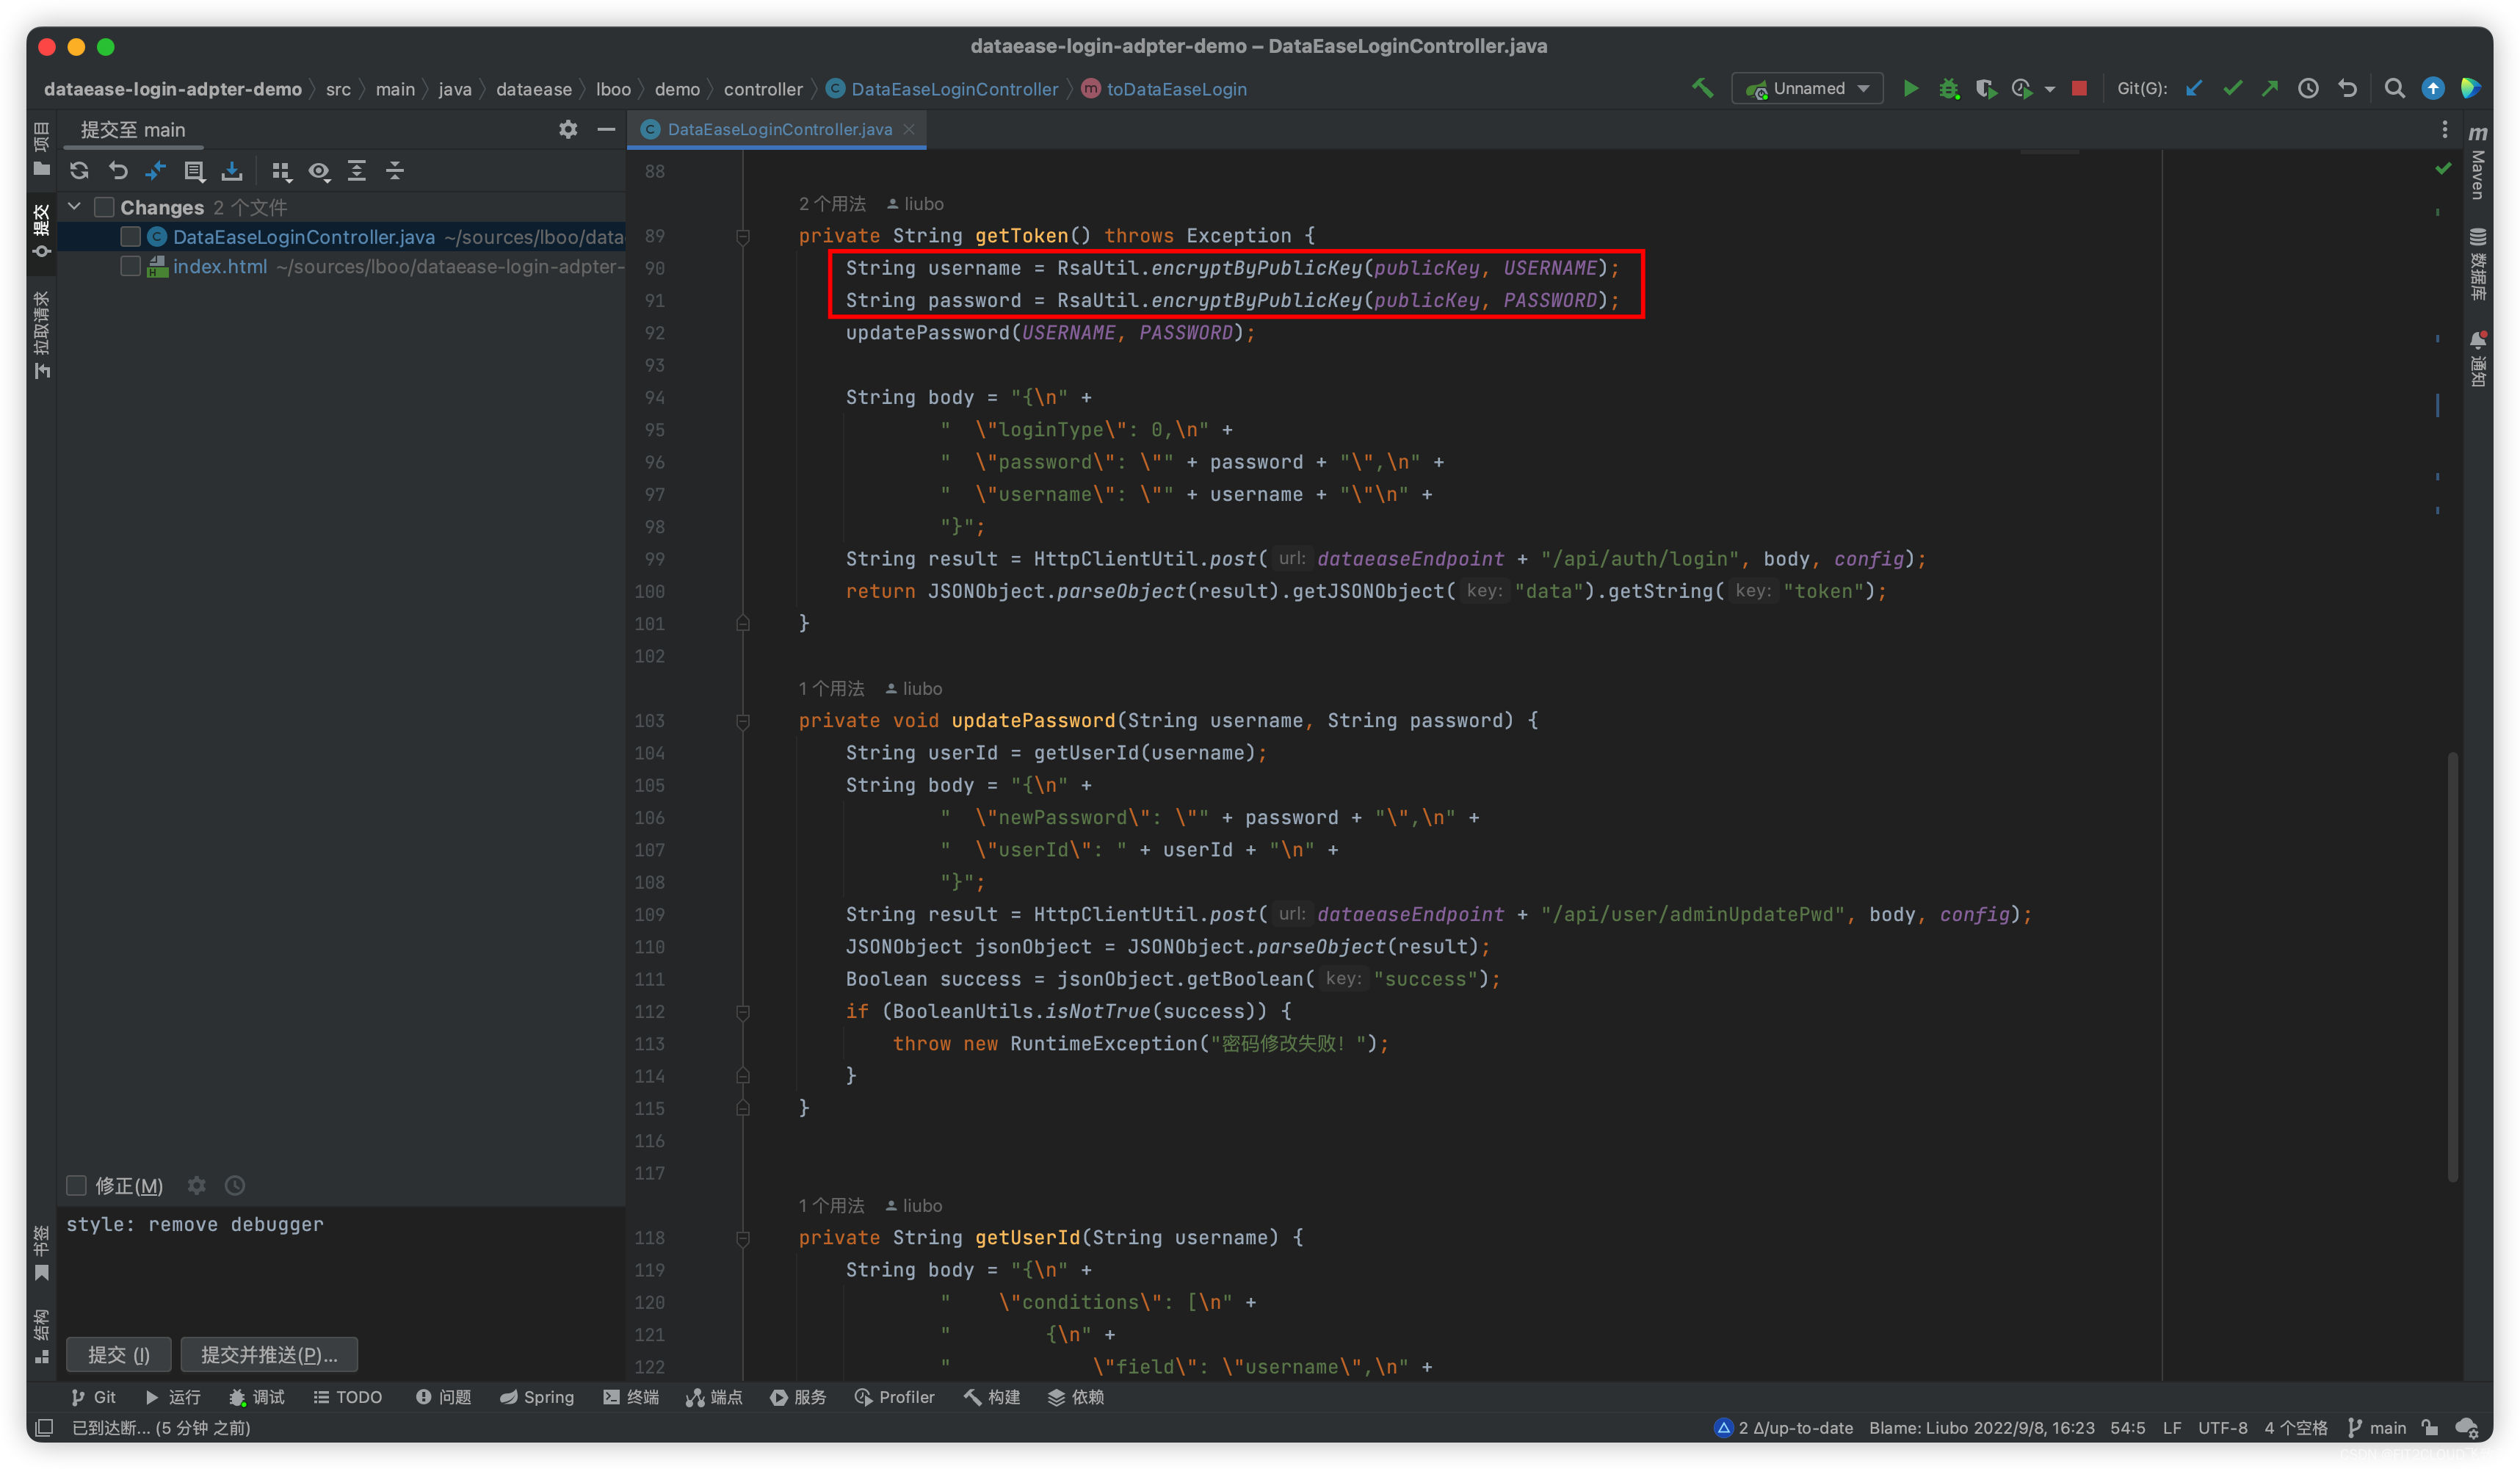This screenshot has height=1469, width=2520.
Task: Check the DataEaseLoginController.java change checkbox
Action: pyautogui.click(x=130, y=237)
